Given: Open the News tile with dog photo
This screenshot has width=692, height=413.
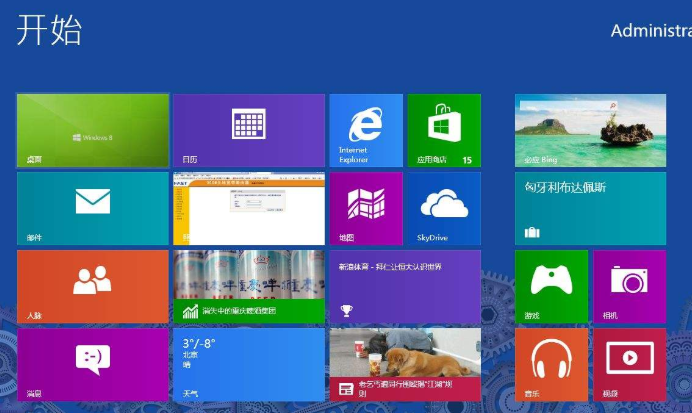Looking at the screenshot, I should point(404,364).
